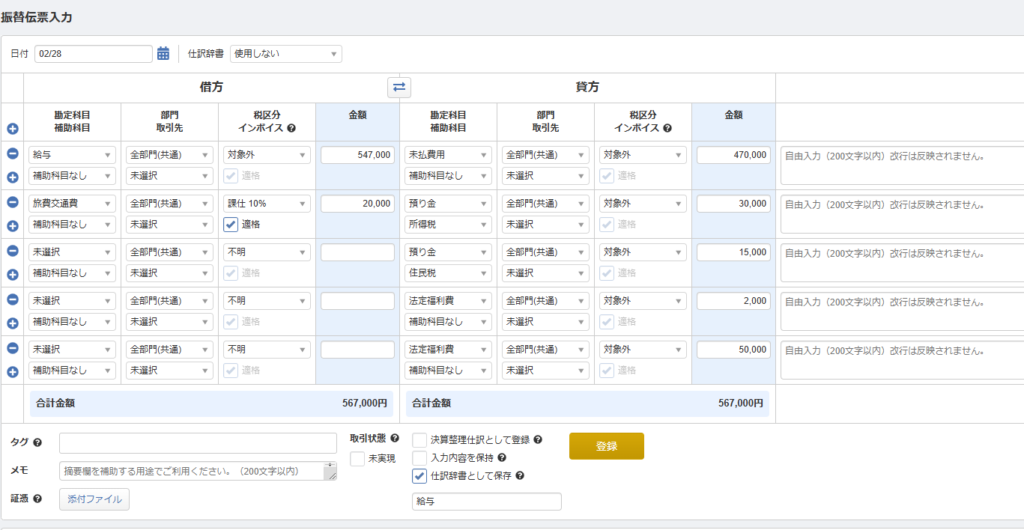
Task: Open the calendar date picker icon
Action: [163, 54]
